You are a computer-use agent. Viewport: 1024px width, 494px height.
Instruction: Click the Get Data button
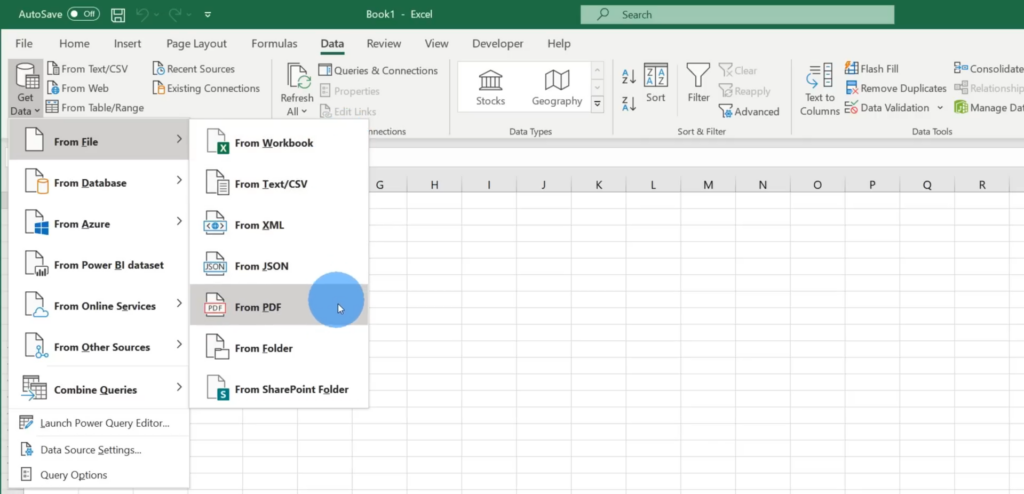coord(25,88)
